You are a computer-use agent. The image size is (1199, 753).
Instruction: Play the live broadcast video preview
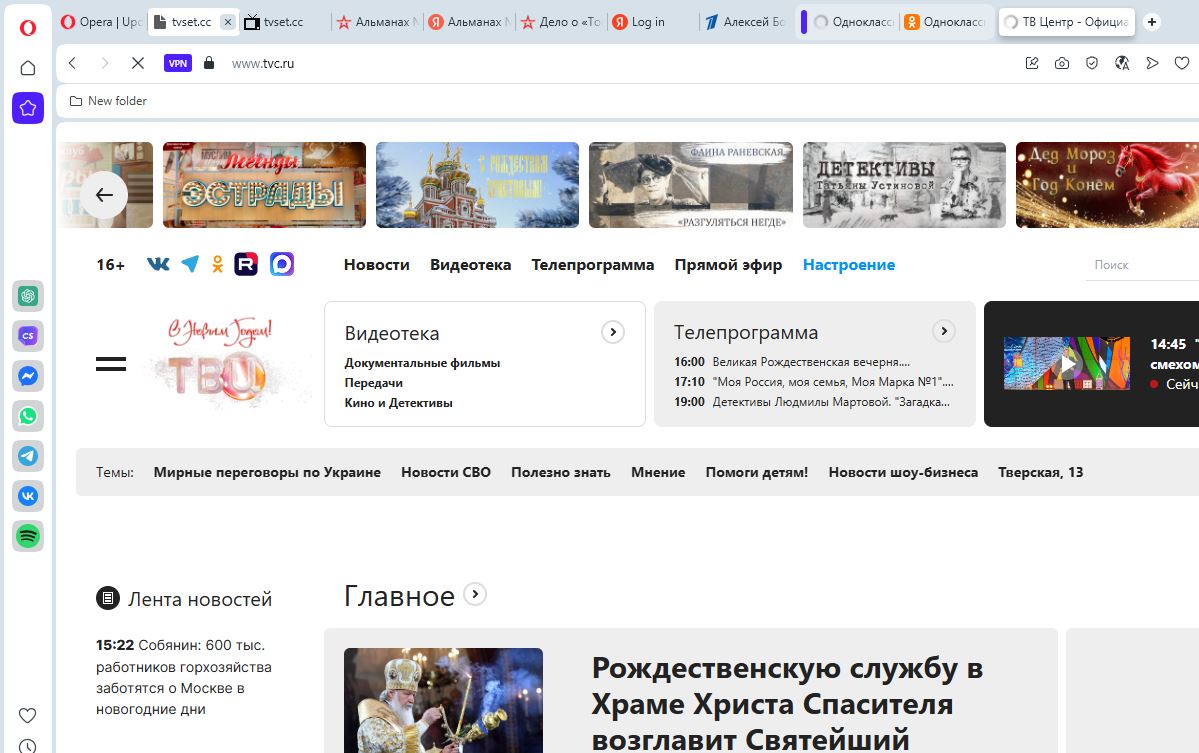click(1066, 363)
